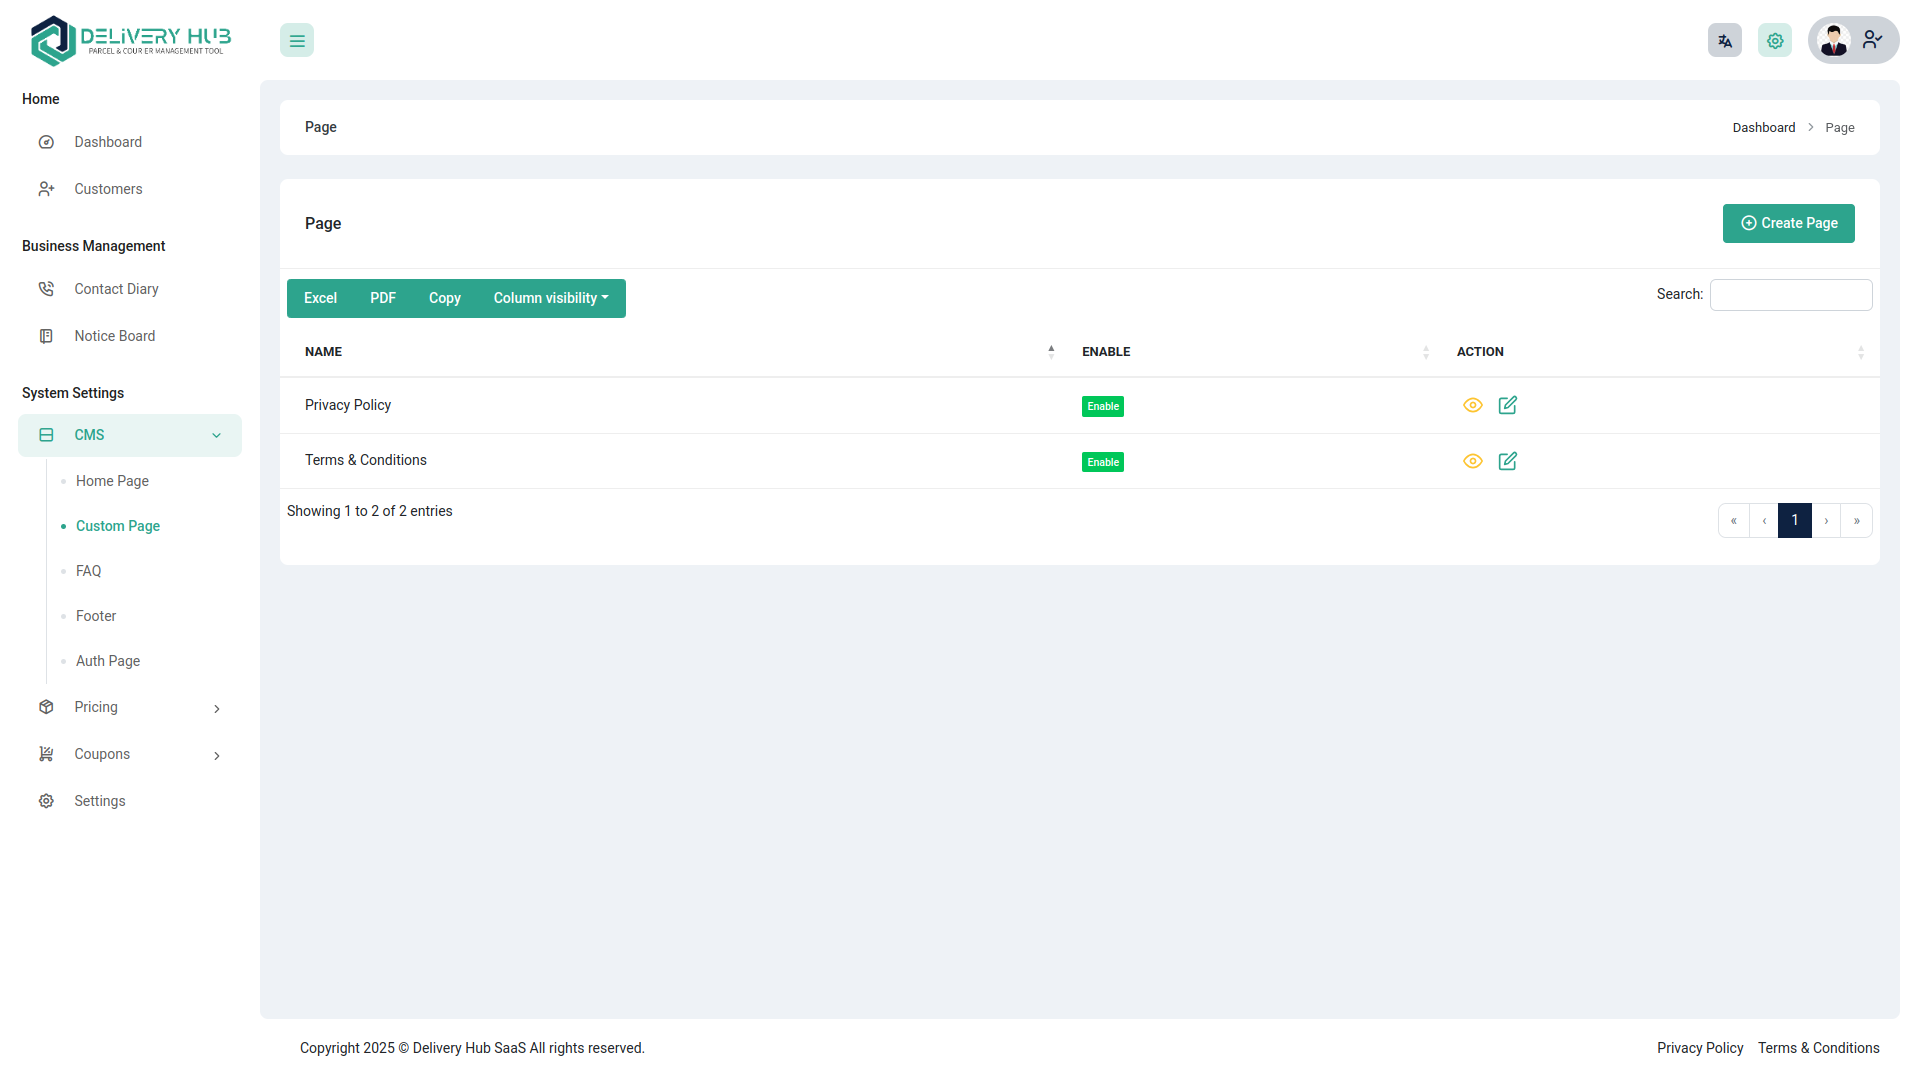Click the language translation icon in header
1920x1080 pixels.
click(x=1724, y=40)
